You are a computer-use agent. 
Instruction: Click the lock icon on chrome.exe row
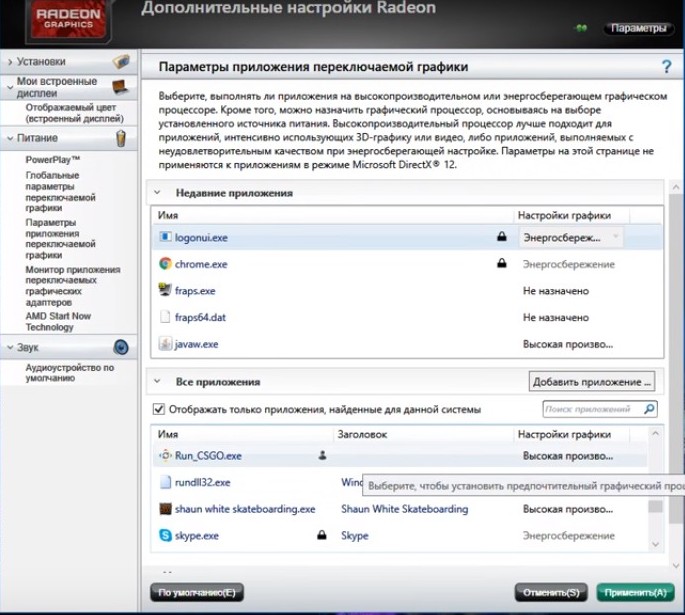pos(502,263)
